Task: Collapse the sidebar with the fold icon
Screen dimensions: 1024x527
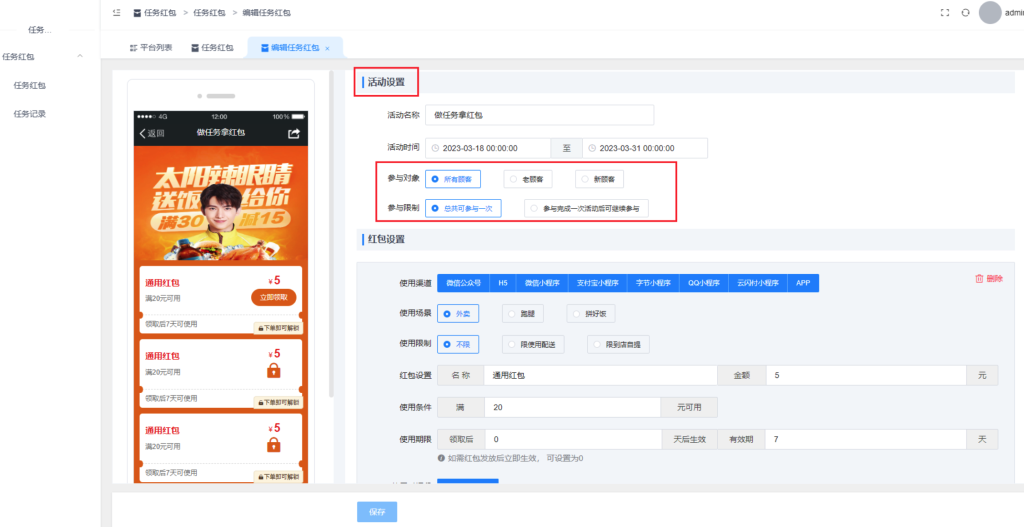Action: (117, 13)
